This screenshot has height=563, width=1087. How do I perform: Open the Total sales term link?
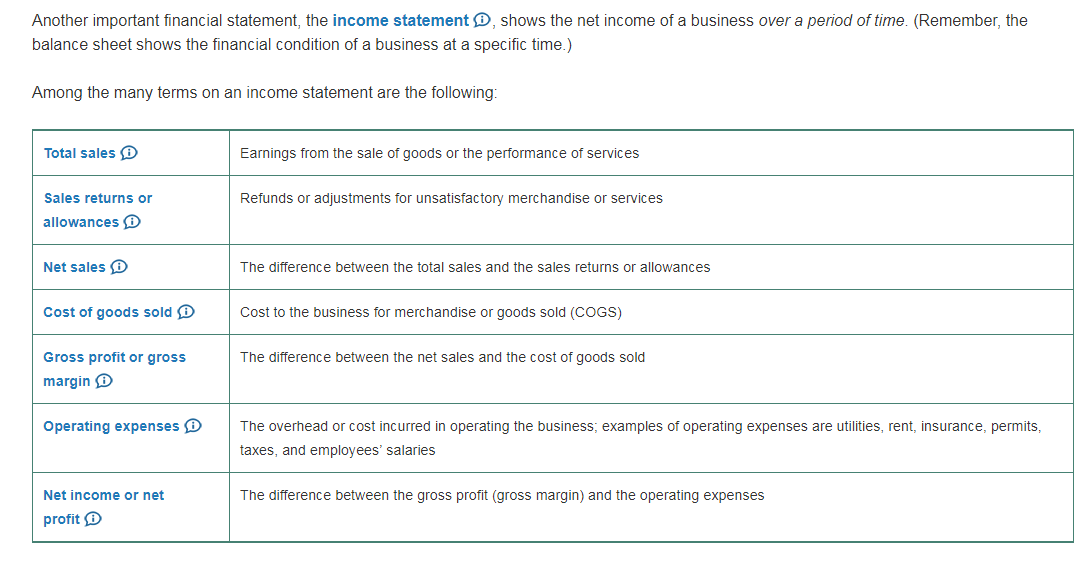pyautogui.click(x=80, y=153)
